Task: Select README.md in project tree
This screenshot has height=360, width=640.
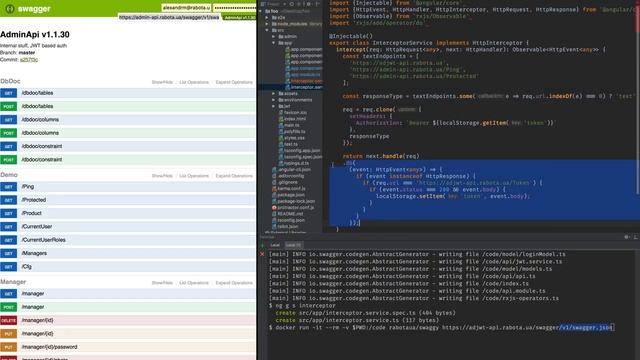Action: pos(290,214)
